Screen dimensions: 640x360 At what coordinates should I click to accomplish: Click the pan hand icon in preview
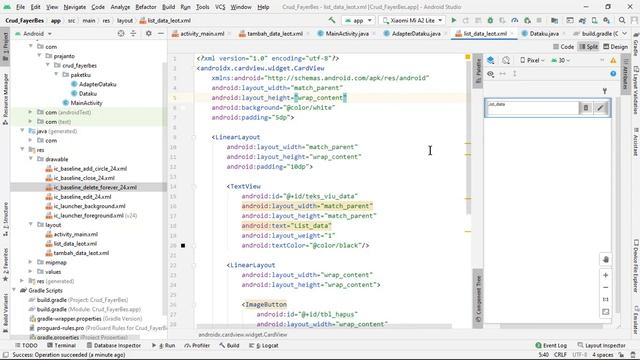click(606, 260)
